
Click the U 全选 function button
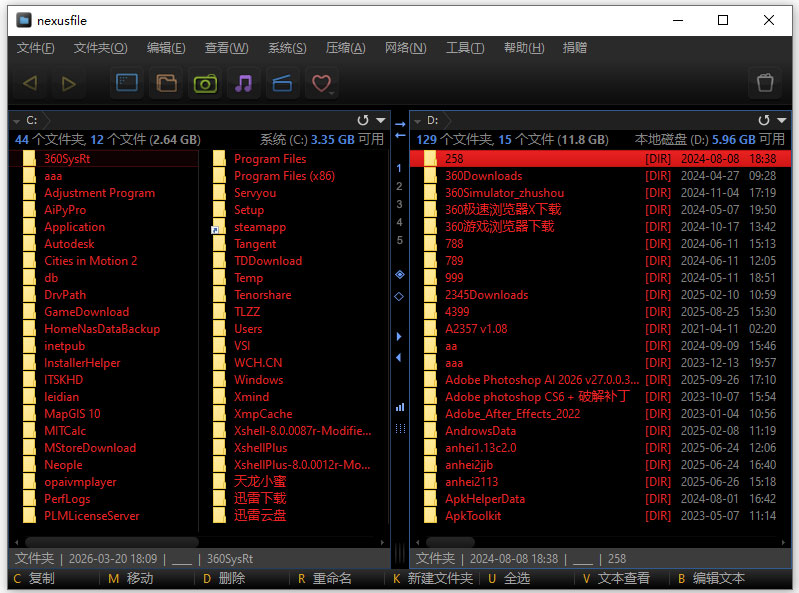click(509, 578)
